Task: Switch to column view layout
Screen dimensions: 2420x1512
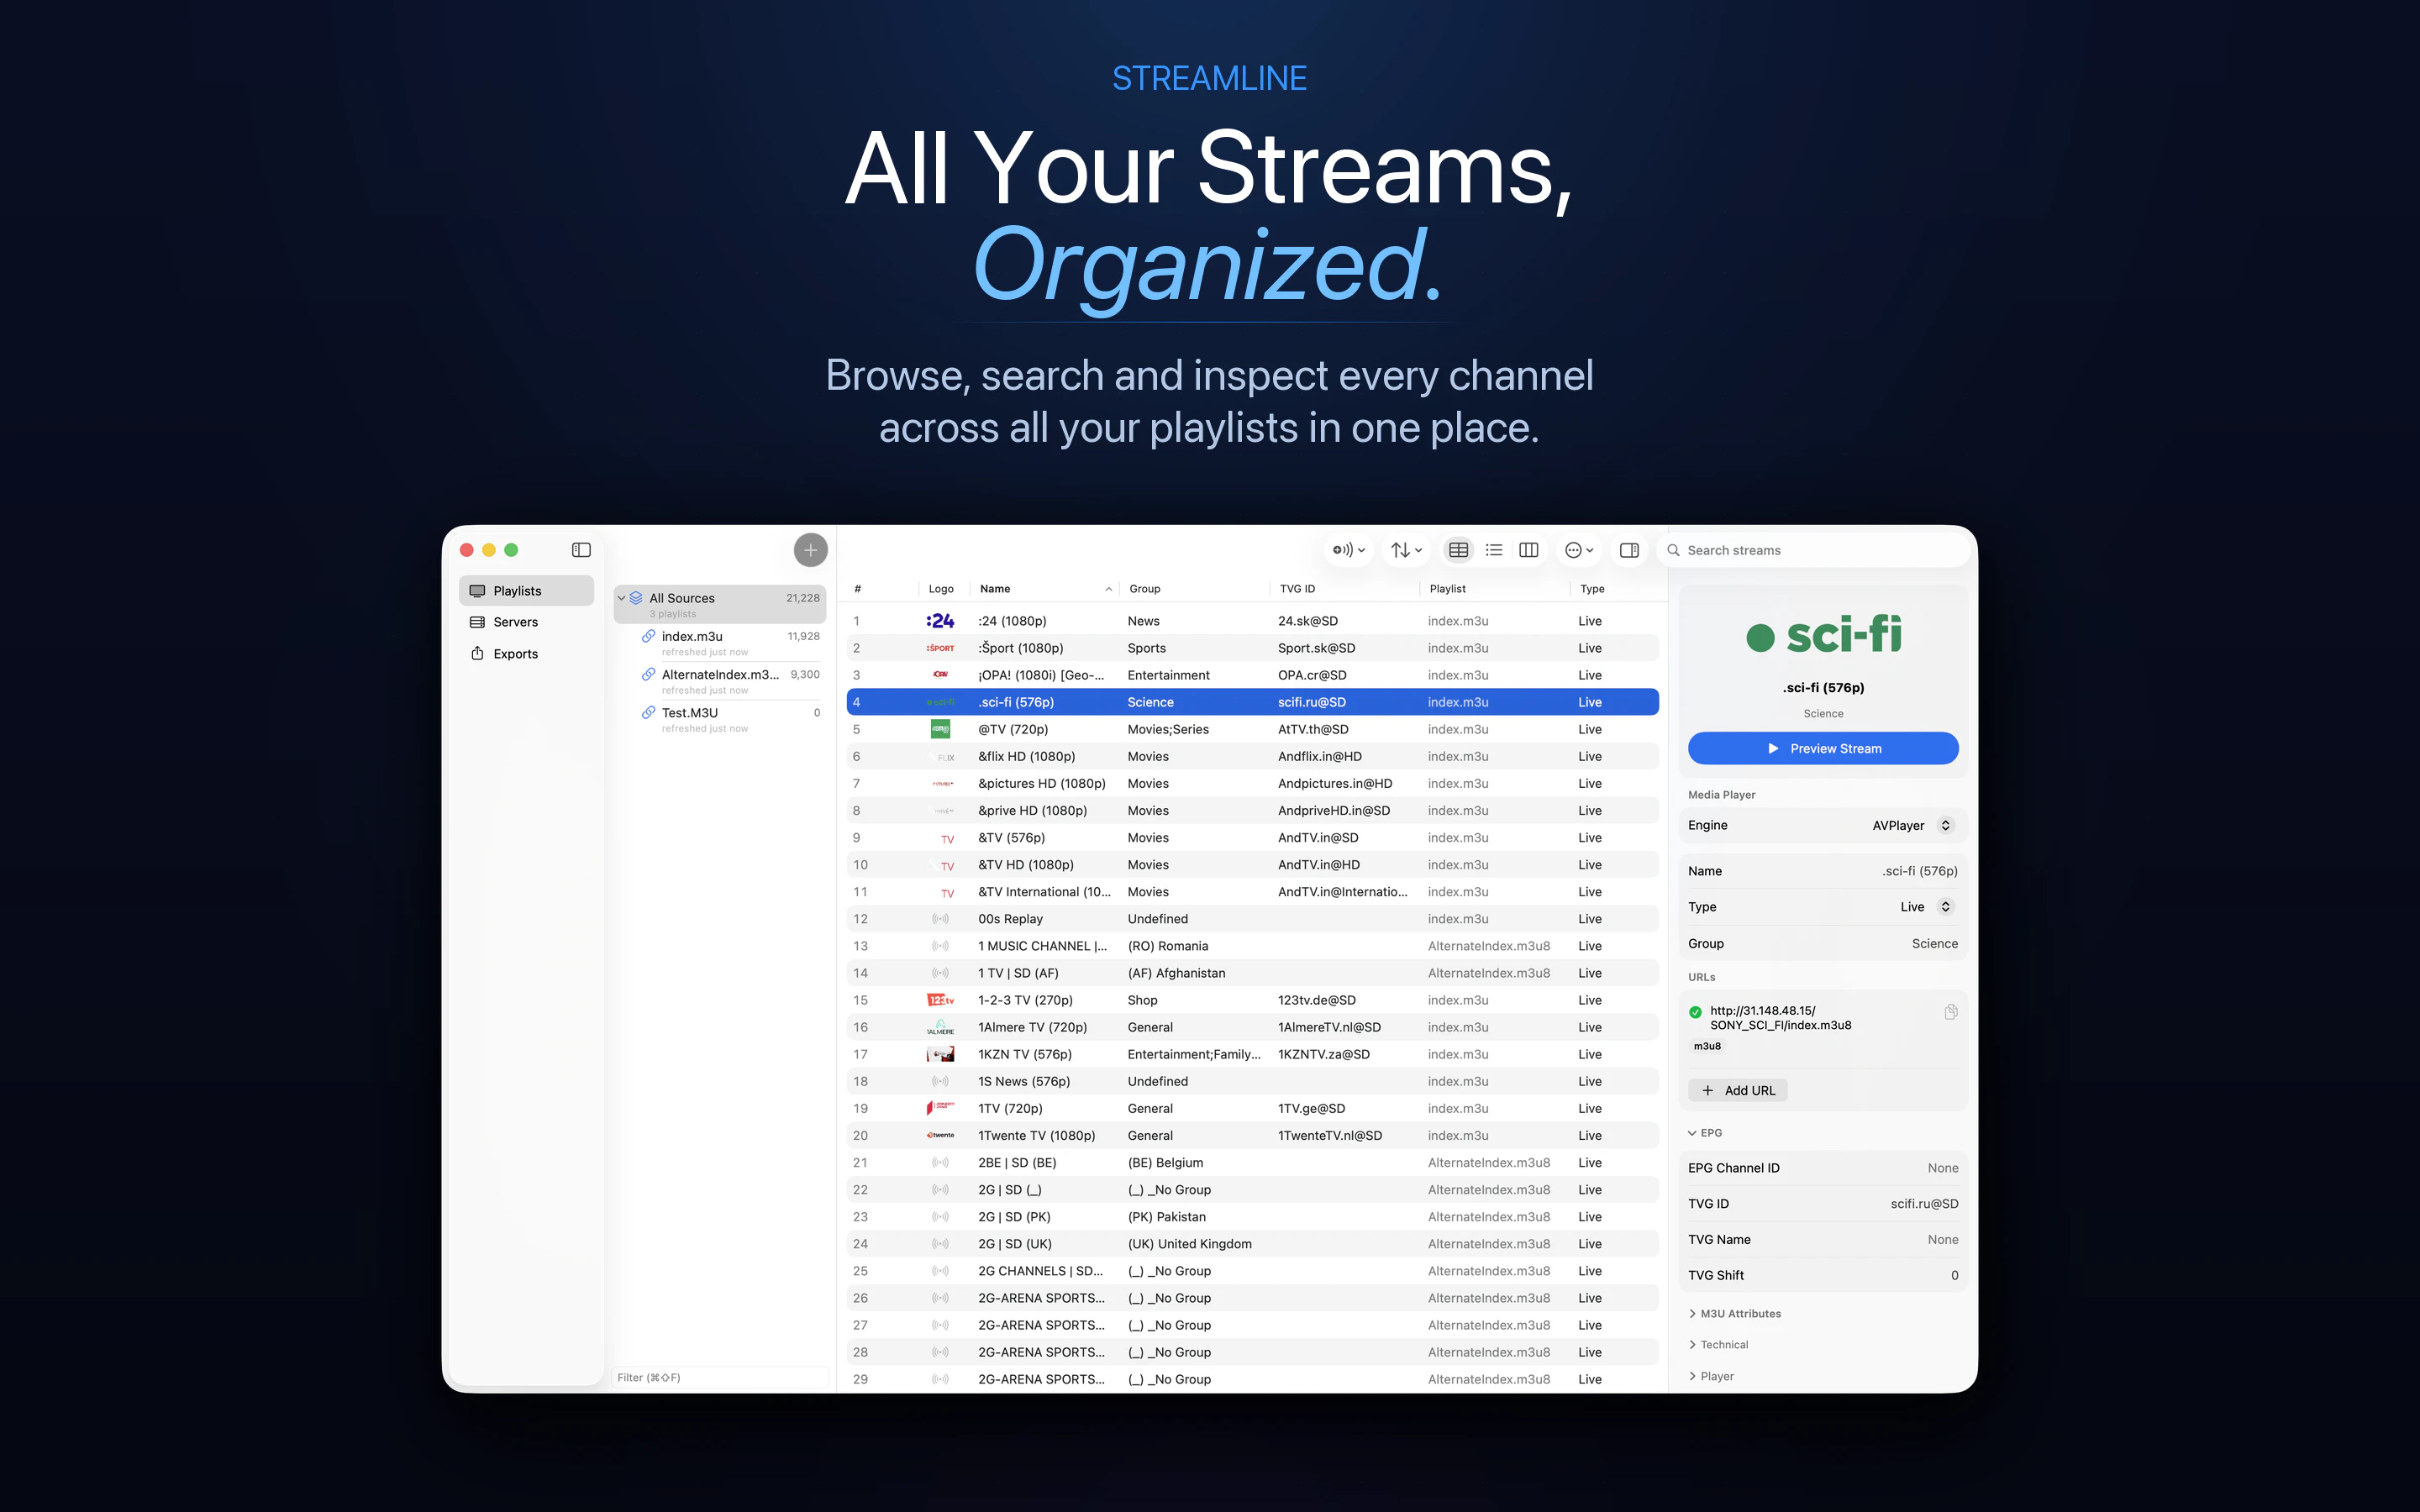Action: click(x=1528, y=549)
